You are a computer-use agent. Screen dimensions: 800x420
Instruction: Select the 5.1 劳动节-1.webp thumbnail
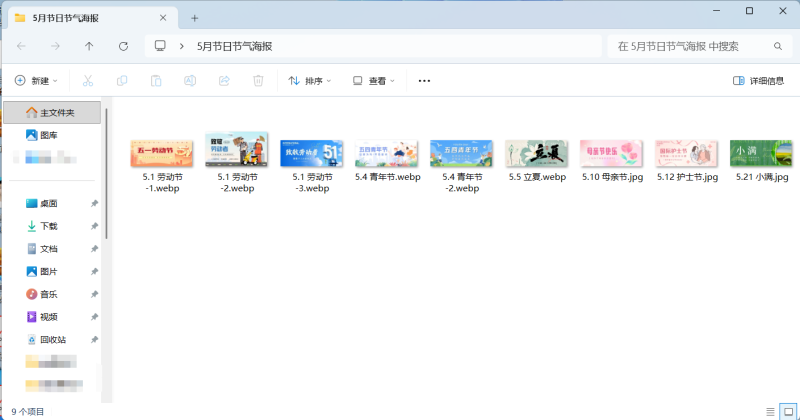click(x=161, y=153)
